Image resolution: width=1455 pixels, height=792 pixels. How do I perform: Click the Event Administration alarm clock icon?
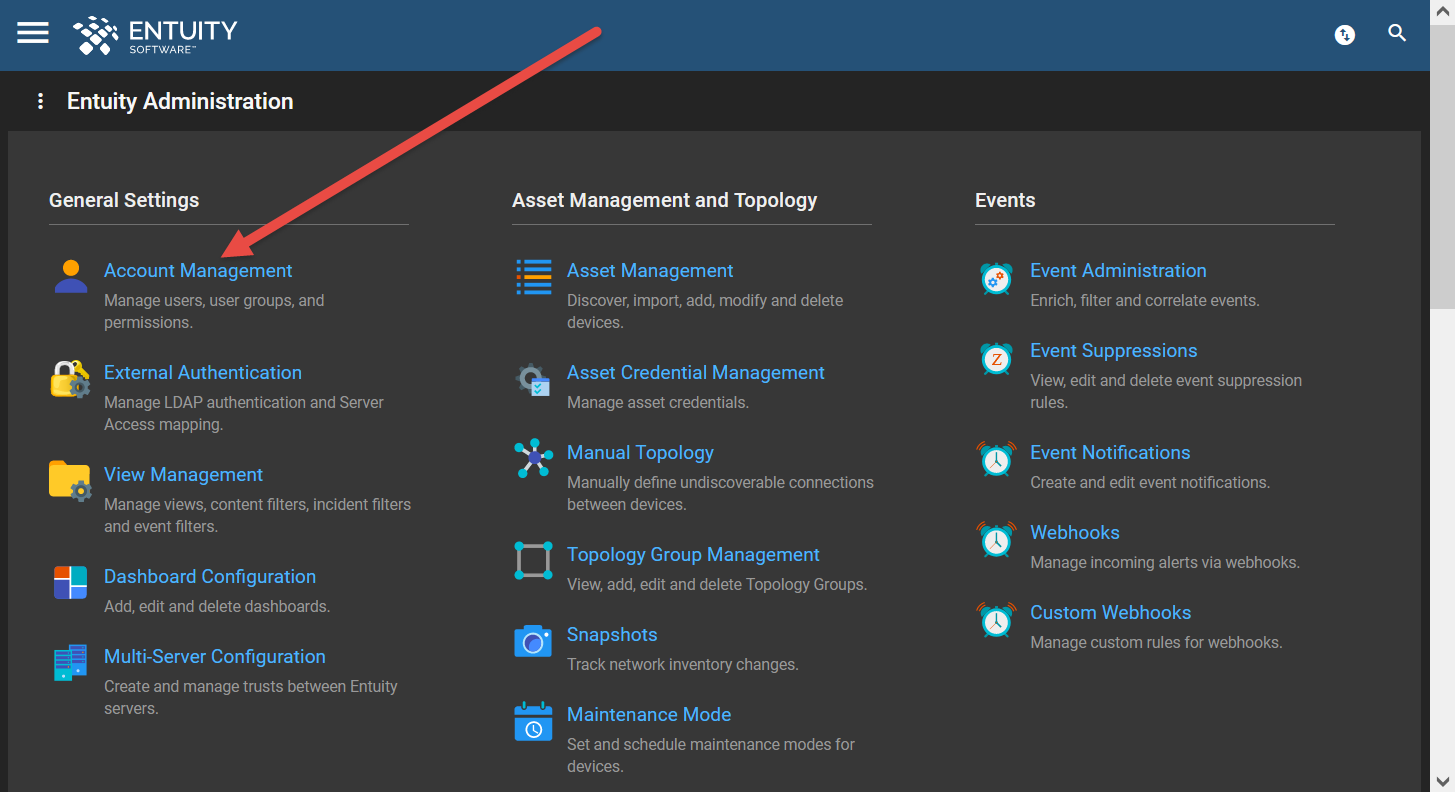tap(996, 277)
